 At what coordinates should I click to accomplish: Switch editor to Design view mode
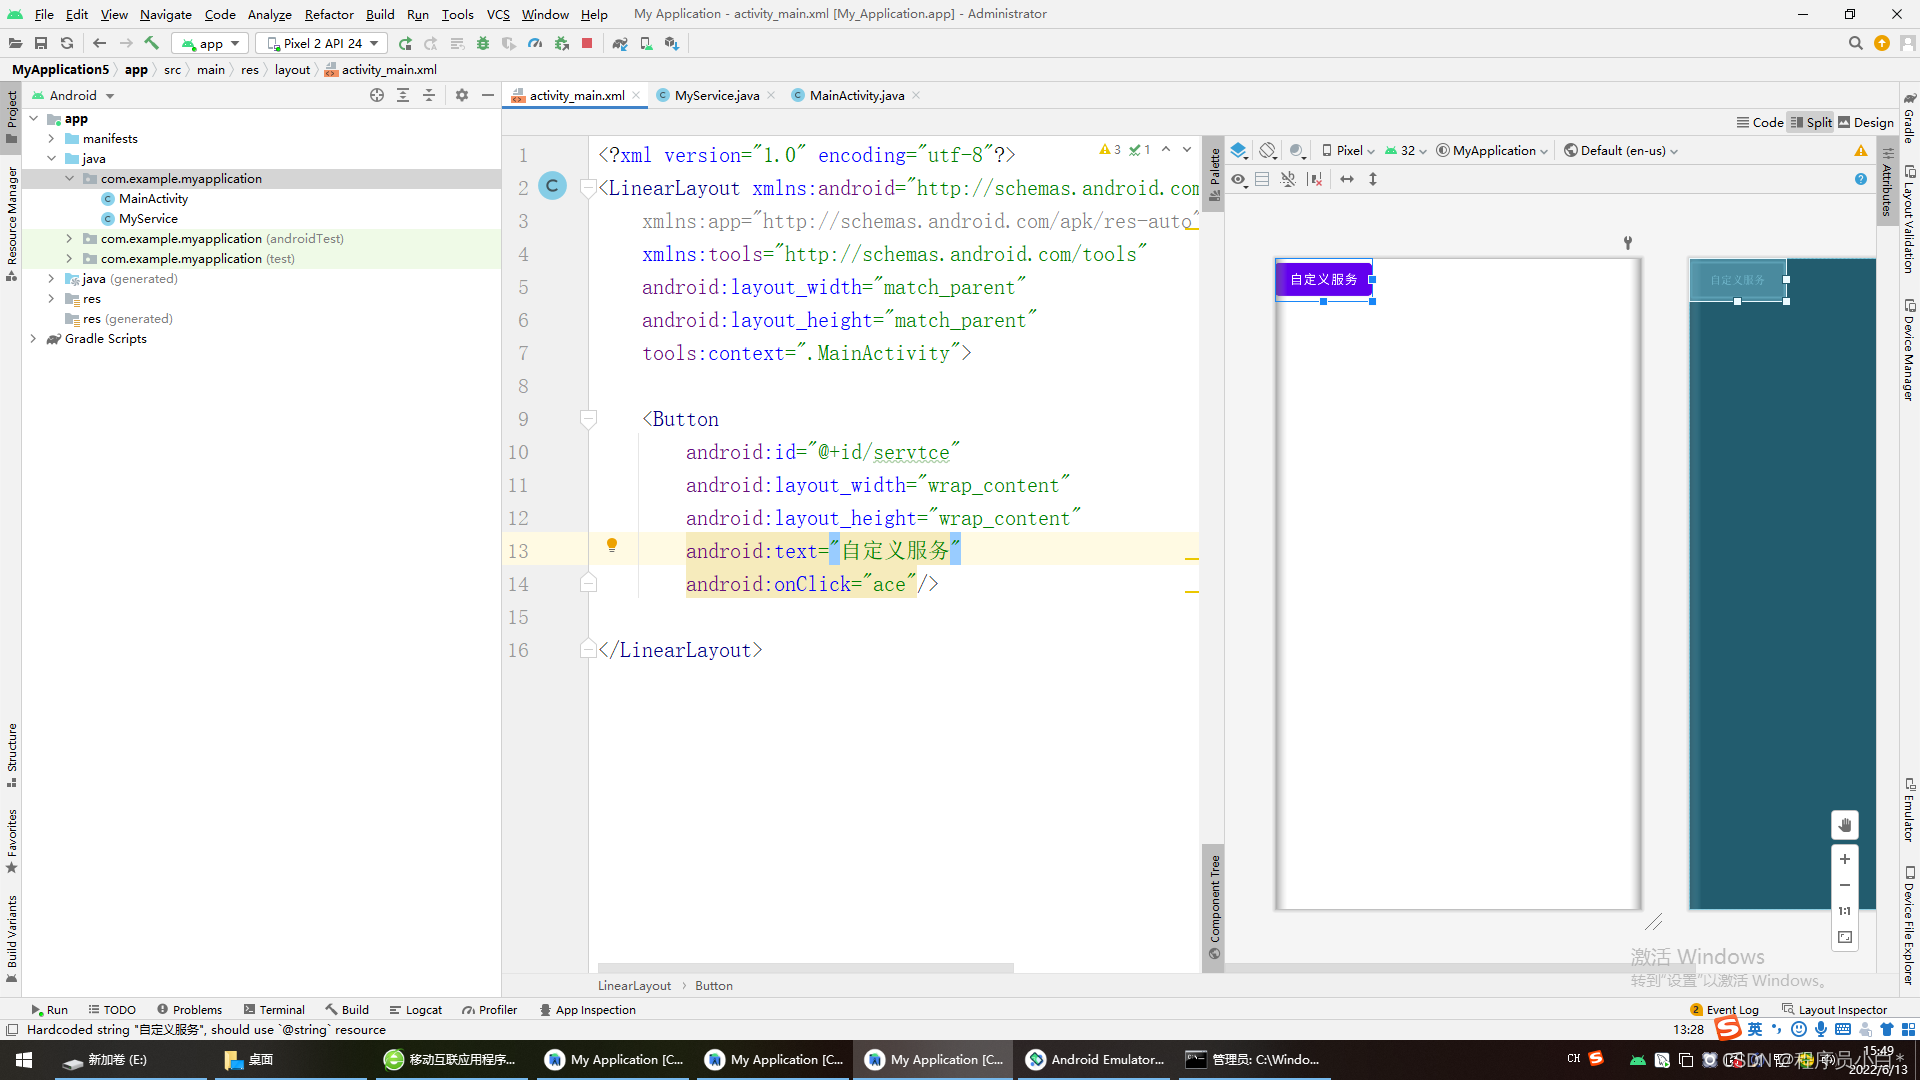tap(1866, 122)
